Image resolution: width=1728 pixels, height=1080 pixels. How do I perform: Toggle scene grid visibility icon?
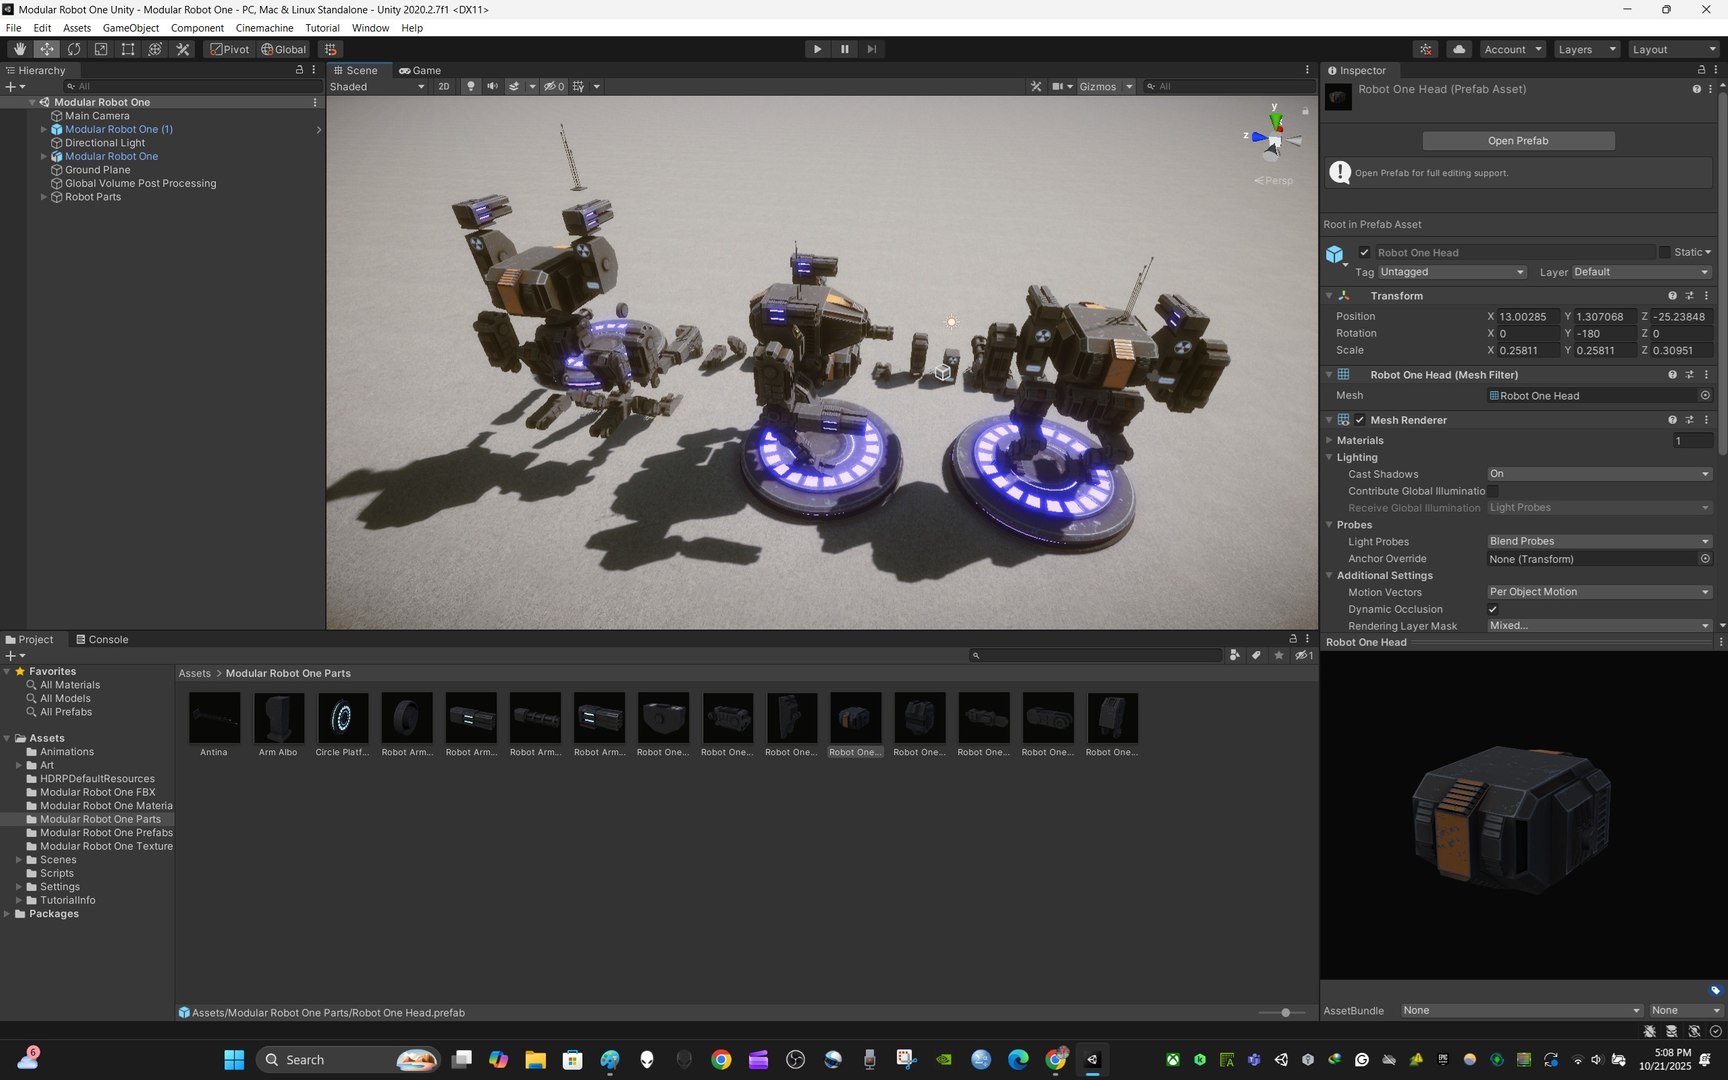[x=578, y=86]
